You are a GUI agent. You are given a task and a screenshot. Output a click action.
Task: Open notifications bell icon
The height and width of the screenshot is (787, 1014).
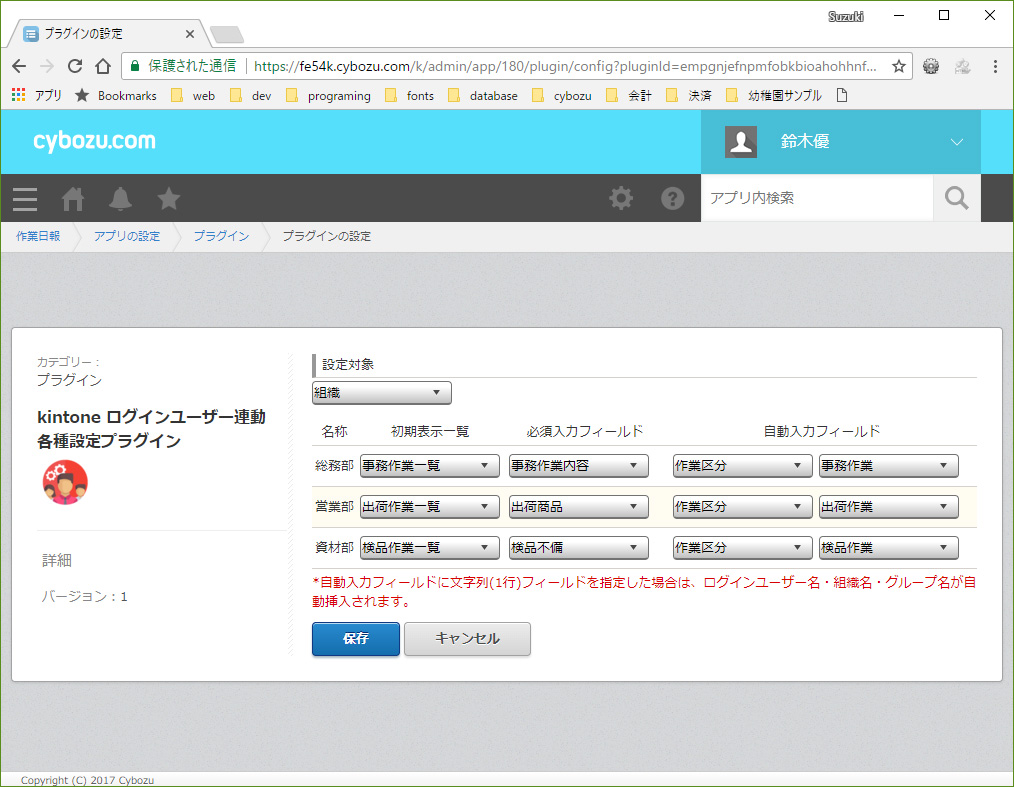(x=120, y=199)
